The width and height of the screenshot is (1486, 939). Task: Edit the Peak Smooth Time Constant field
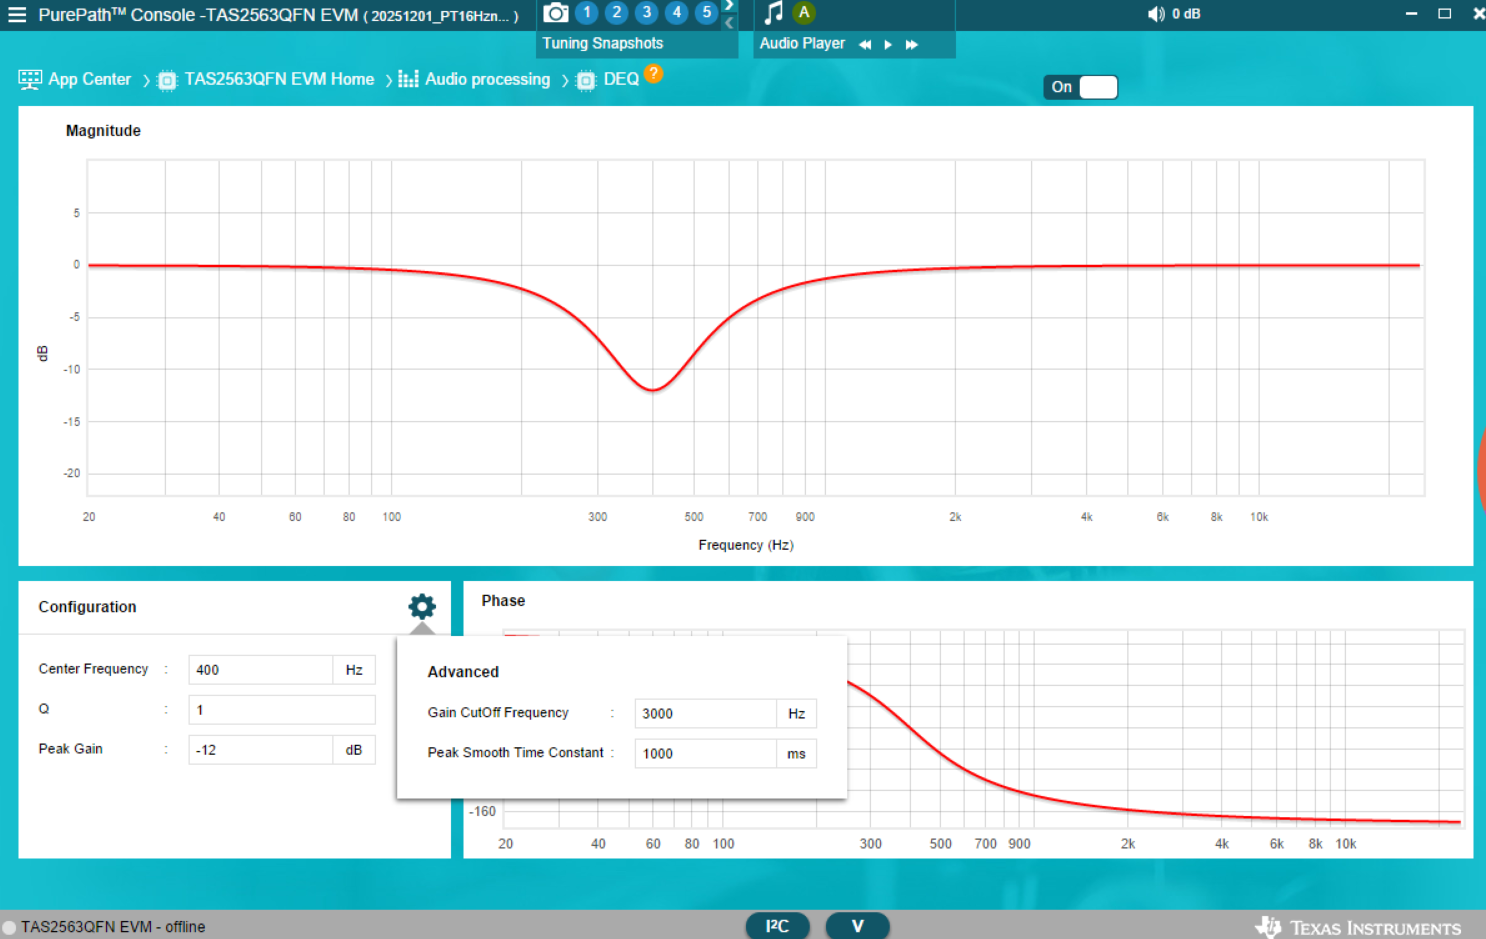tap(705, 753)
